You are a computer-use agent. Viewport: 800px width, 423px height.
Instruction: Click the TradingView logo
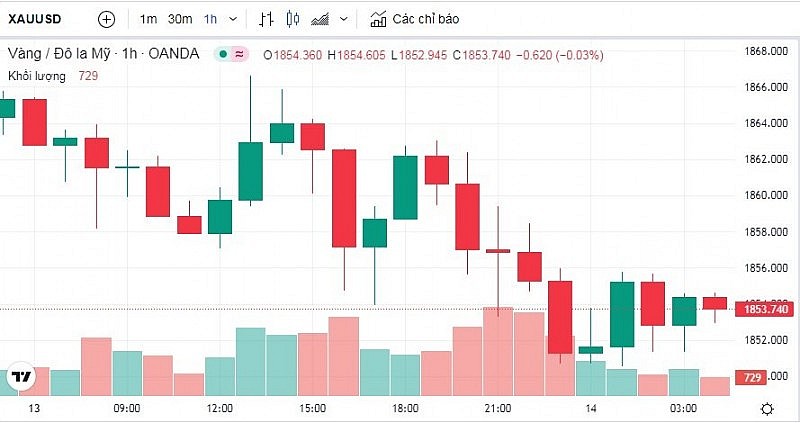(x=20, y=377)
